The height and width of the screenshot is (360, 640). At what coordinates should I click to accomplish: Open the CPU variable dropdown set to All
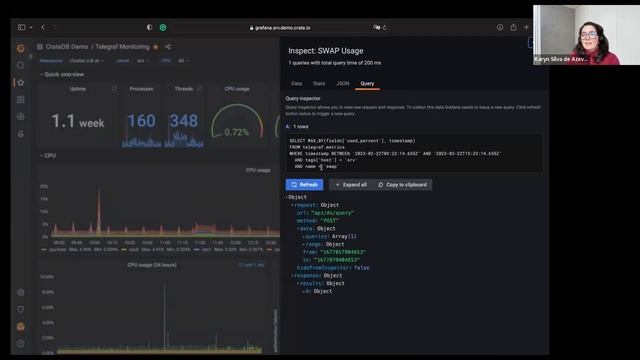183,61
